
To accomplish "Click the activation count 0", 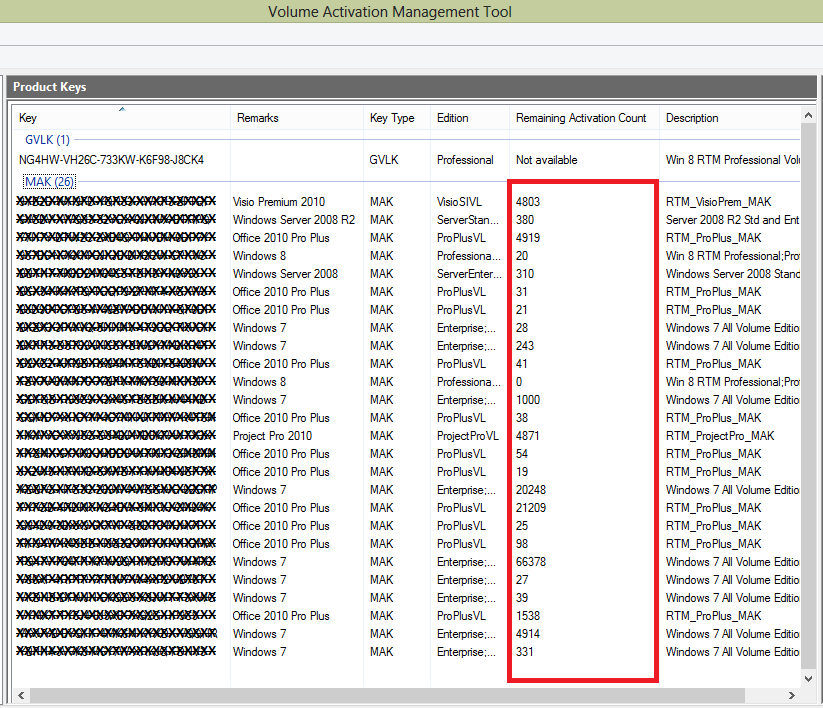I will [x=519, y=382].
